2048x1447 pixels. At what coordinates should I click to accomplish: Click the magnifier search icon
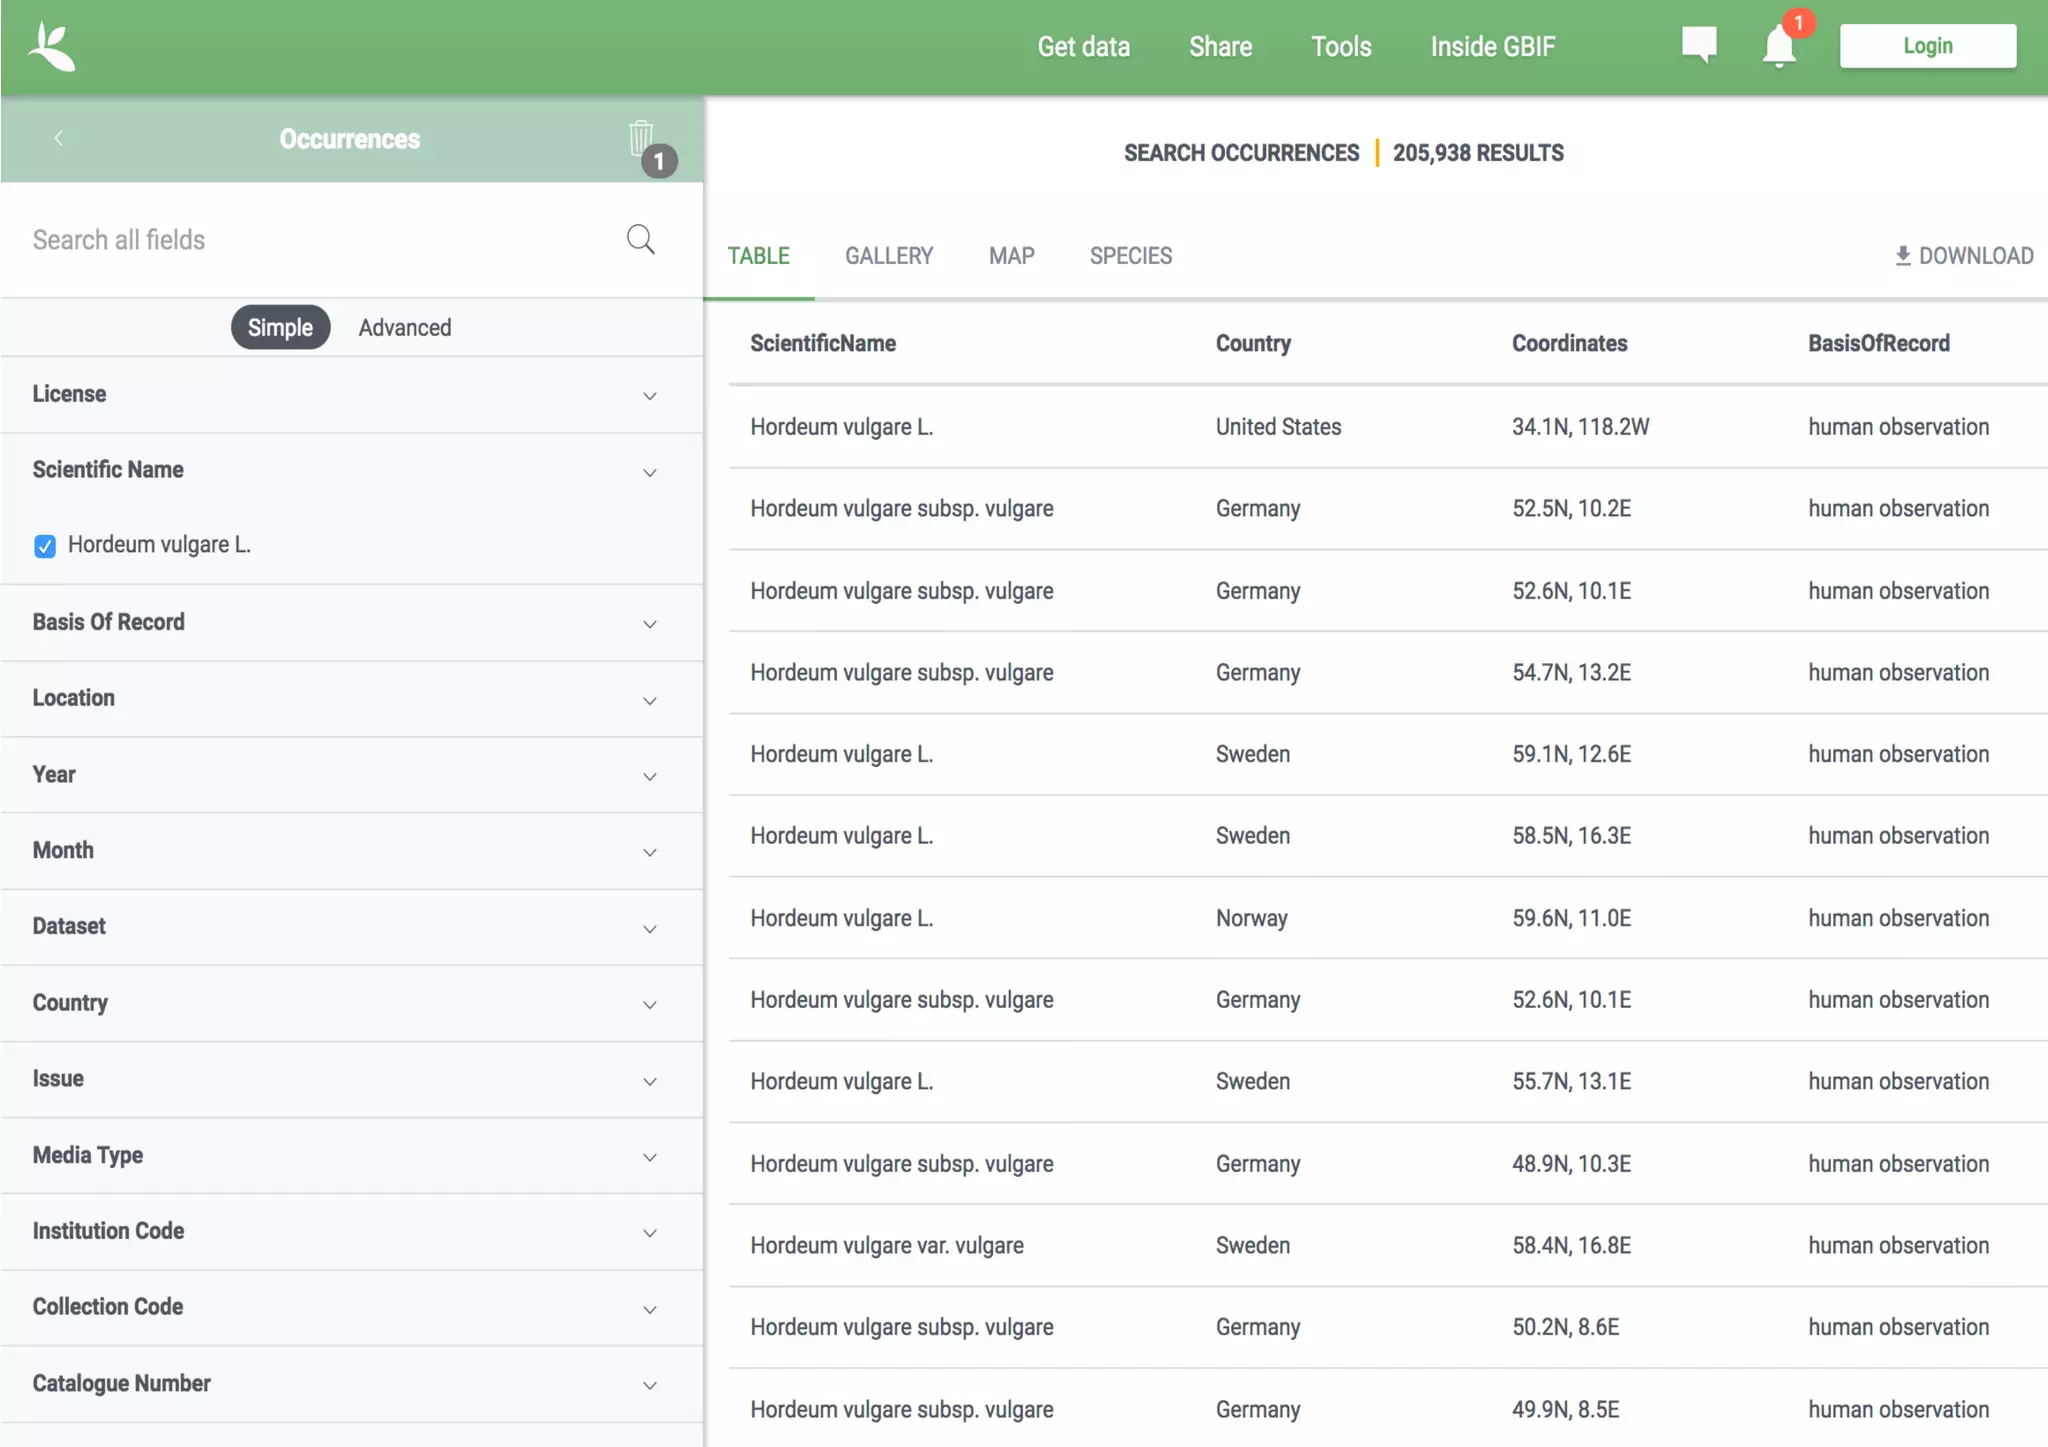pyautogui.click(x=640, y=240)
